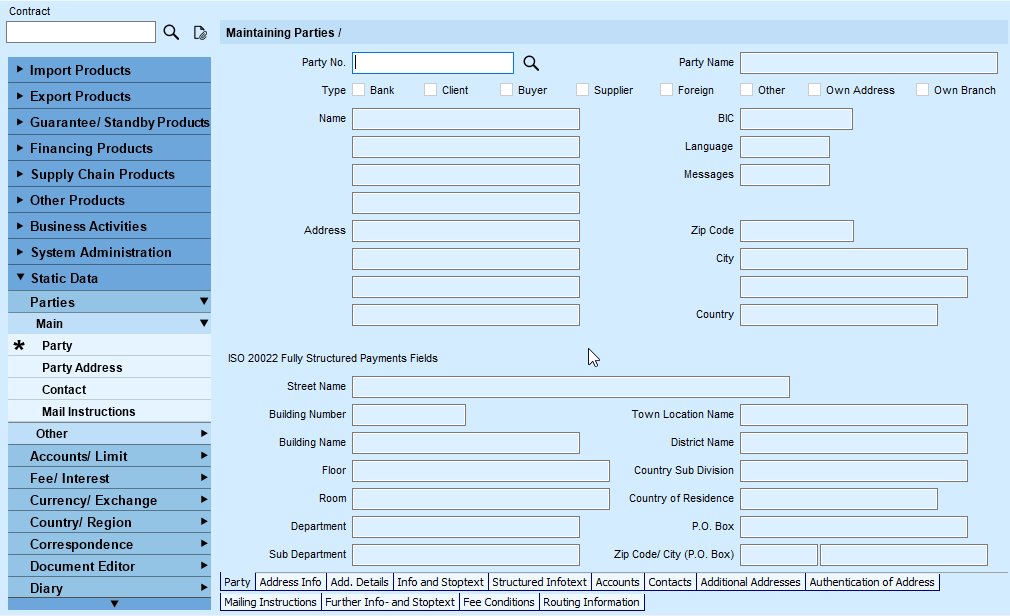The width and height of the screenshot is (1010, 616).
Task: Open Mail Instructions in navigation tree
Action: 110,411
